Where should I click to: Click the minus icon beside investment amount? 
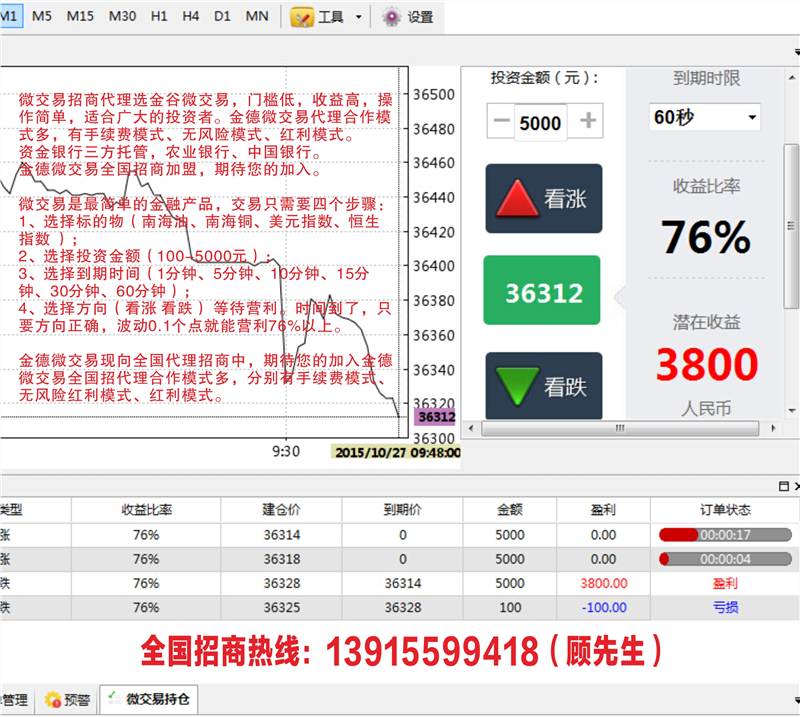point(502,122)
